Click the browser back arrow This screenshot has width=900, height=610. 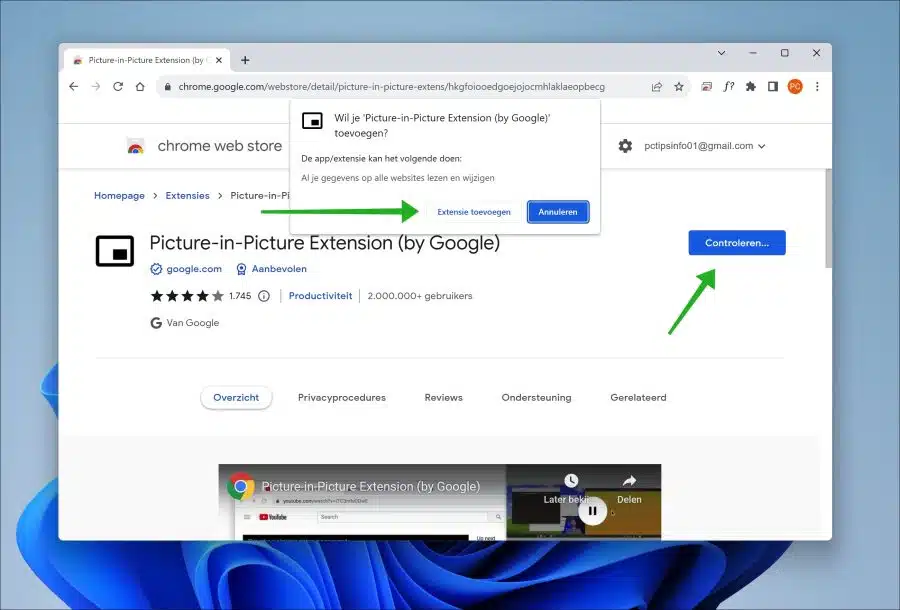[73, 87]
